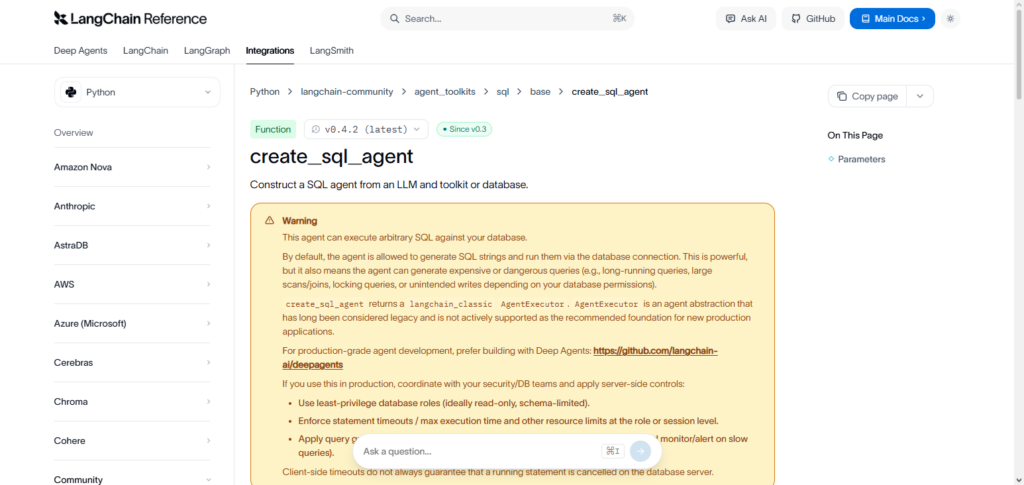Go to Main Docs
1024x485 pixels.
(x=892, y=19)
